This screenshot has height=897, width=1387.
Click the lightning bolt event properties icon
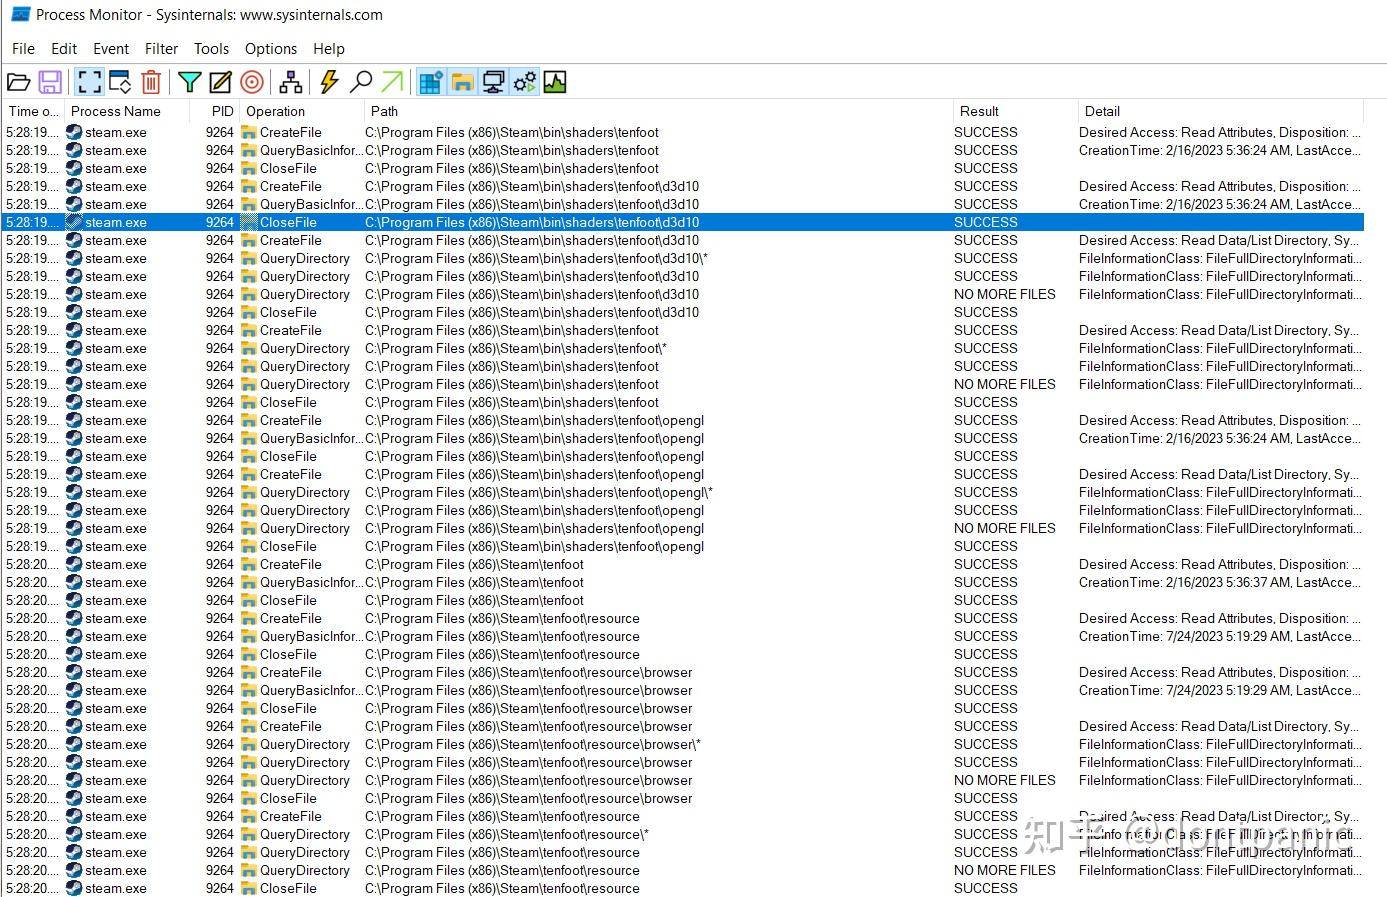tap(329, 82)
